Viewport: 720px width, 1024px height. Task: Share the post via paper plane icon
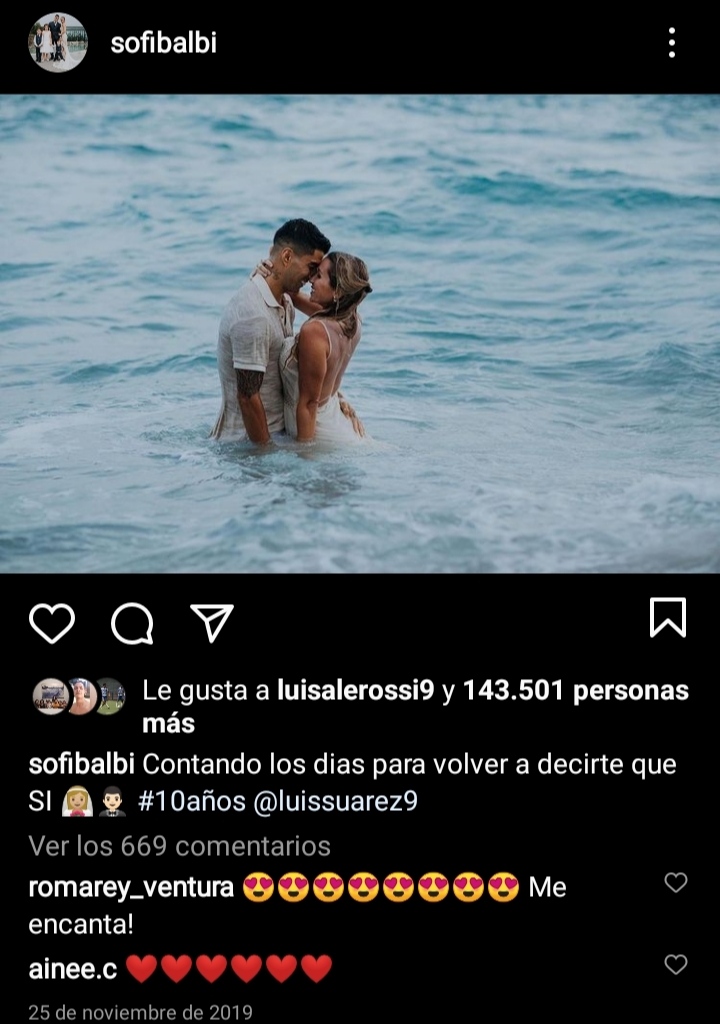click(x=212, y=622)
